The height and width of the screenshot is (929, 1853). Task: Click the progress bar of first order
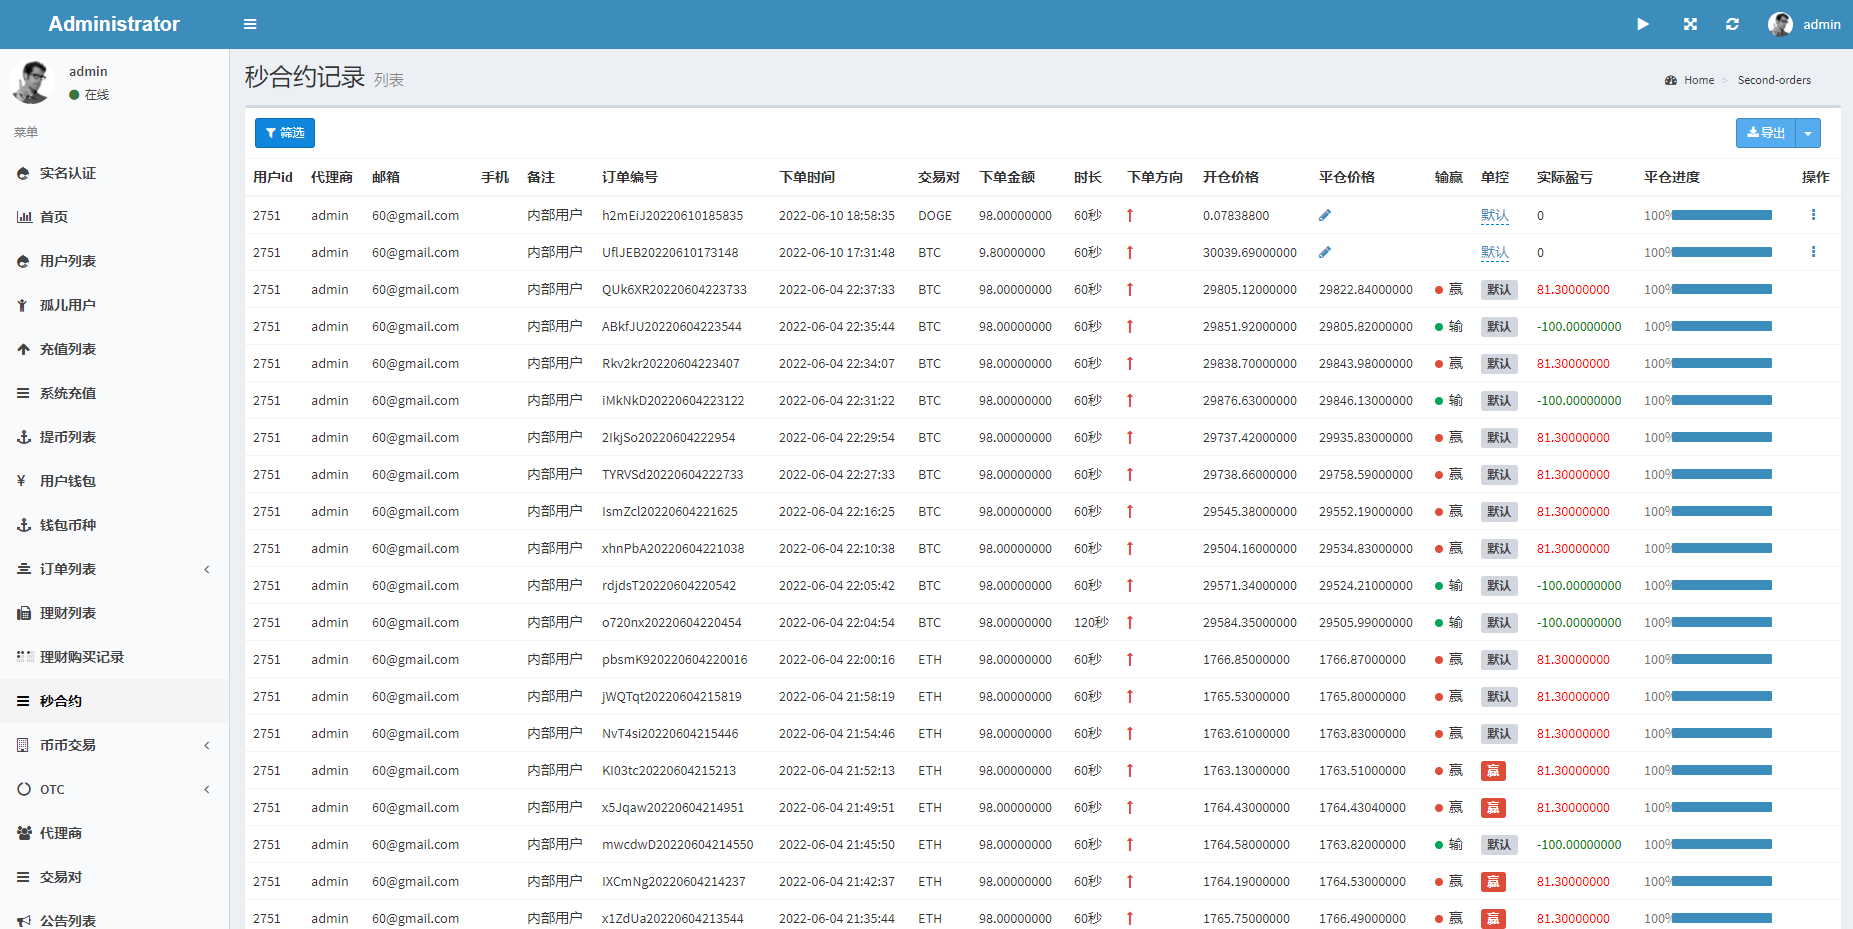point(1721,215)
